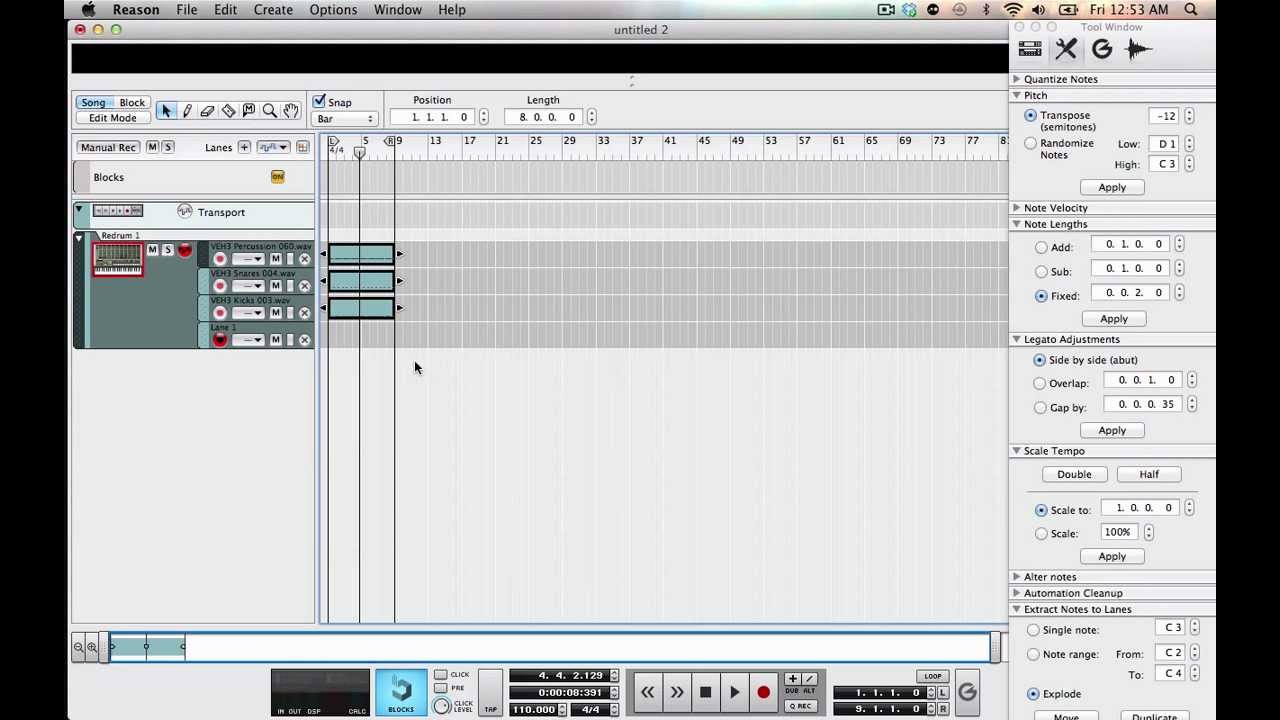Start playback with Play button
The image size is (1280, 720).
pos(735,692)
